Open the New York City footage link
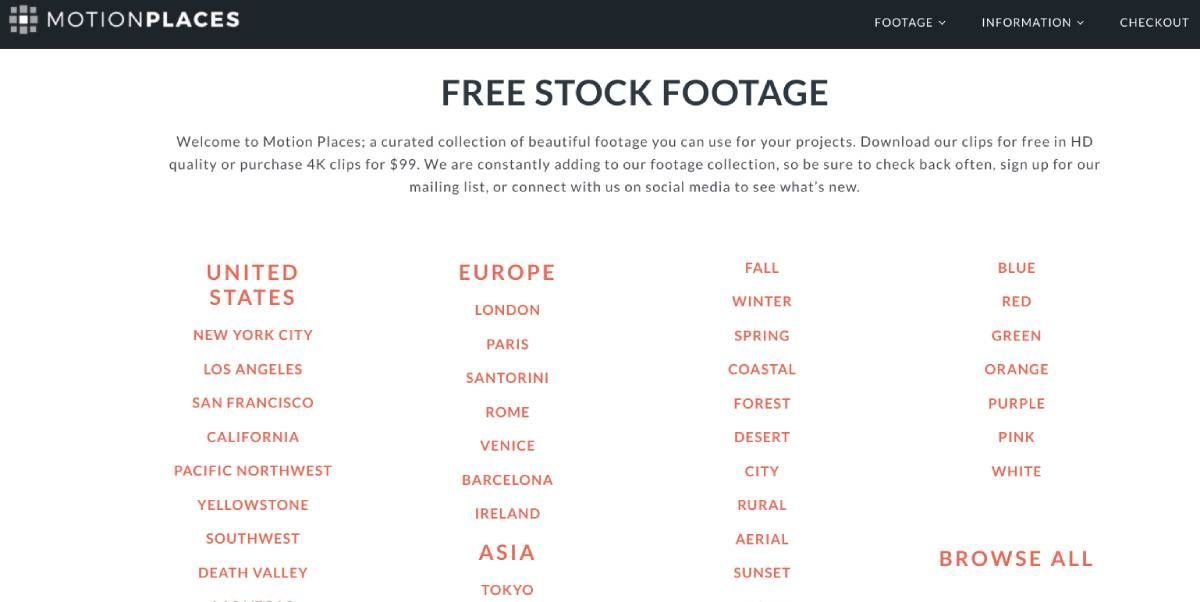This screenshot has width=1200, height=602. point(253,335)
